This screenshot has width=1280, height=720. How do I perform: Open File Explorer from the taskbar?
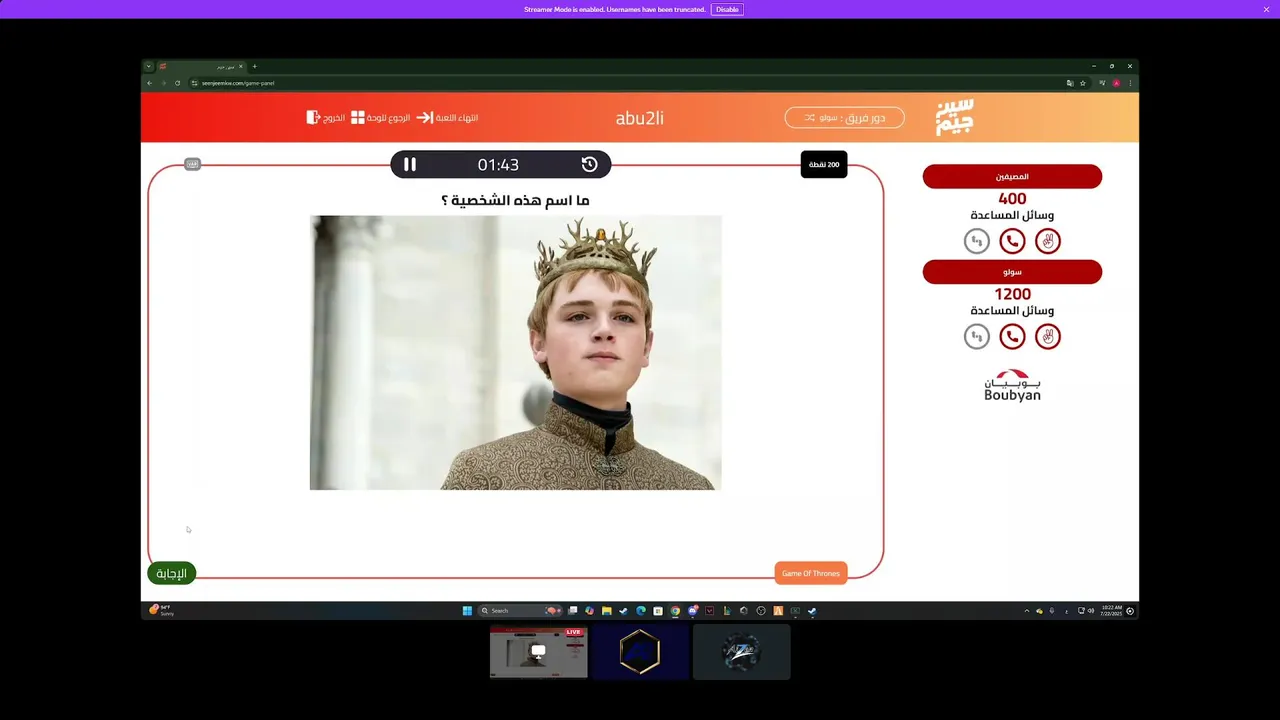point(606,611)
